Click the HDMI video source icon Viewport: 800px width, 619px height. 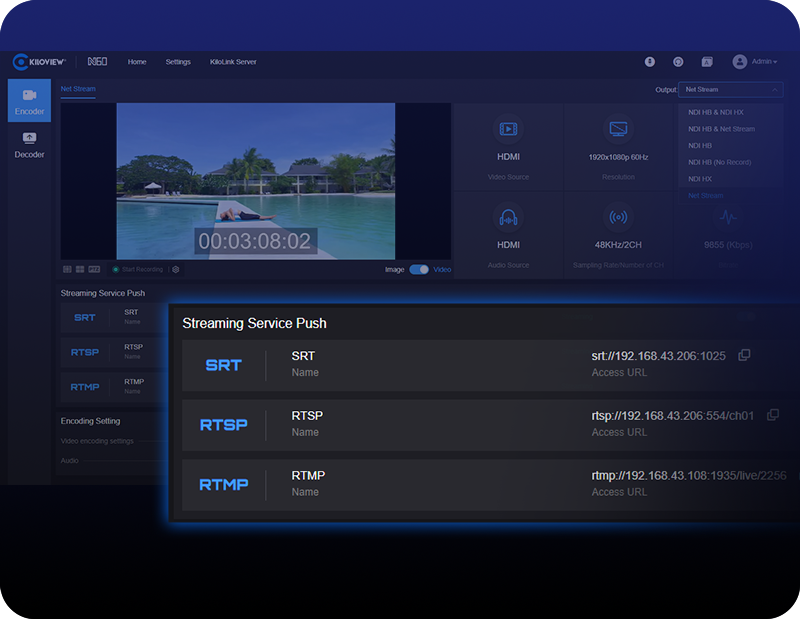tap(508, 129)
